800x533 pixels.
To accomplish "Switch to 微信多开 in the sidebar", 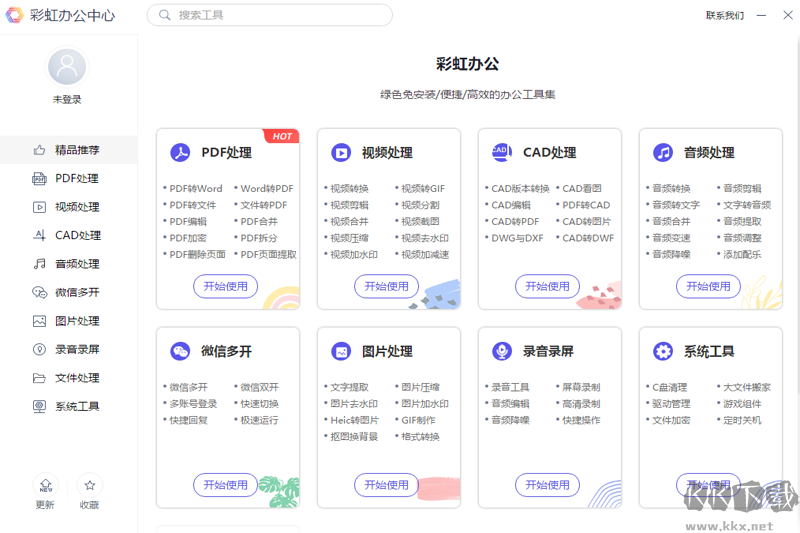I will pos(69,292).
